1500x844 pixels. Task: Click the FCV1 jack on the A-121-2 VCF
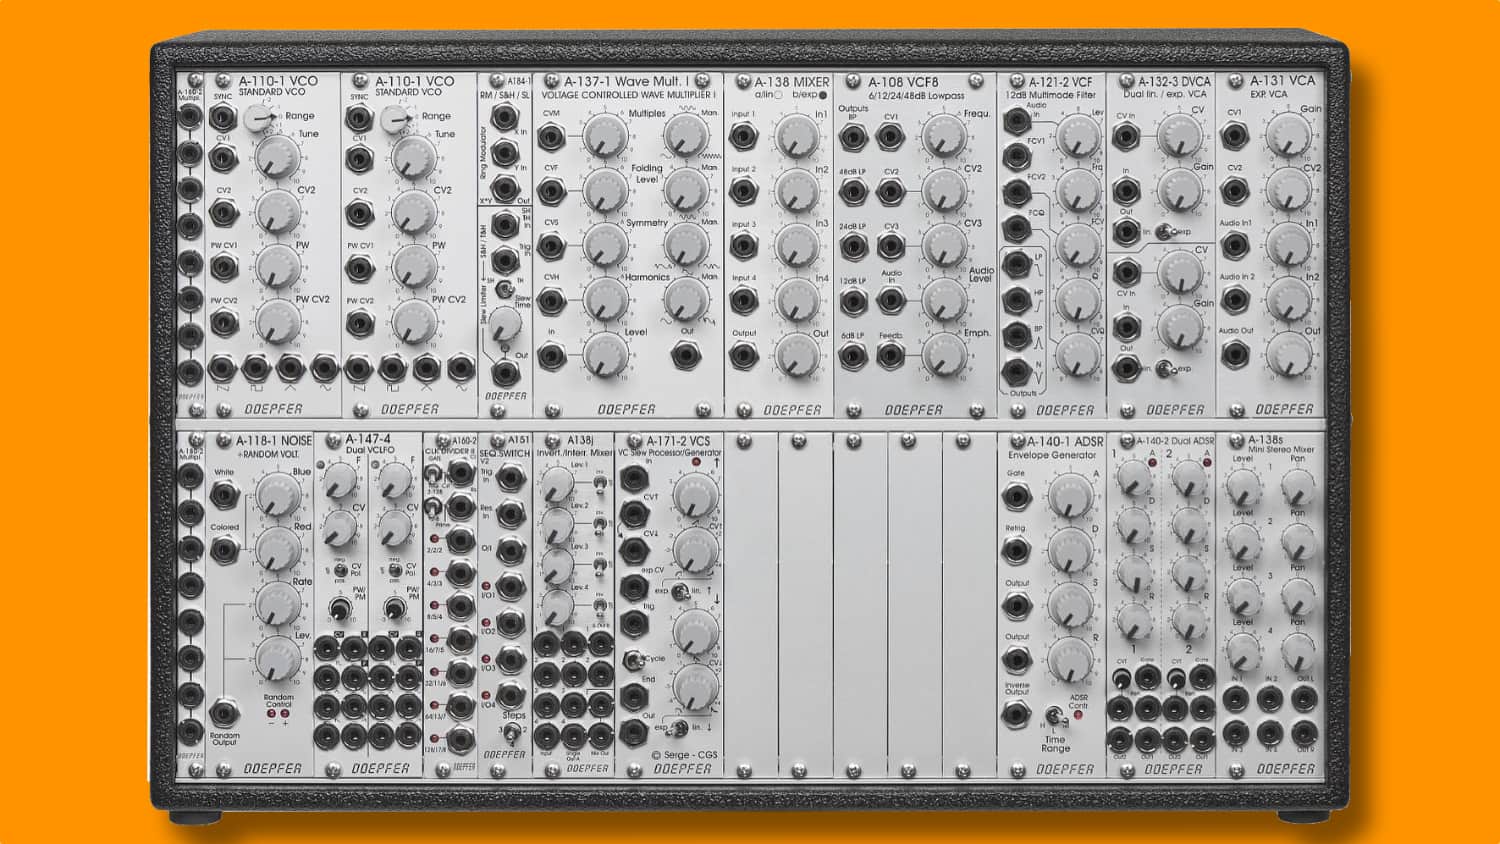1017,156
